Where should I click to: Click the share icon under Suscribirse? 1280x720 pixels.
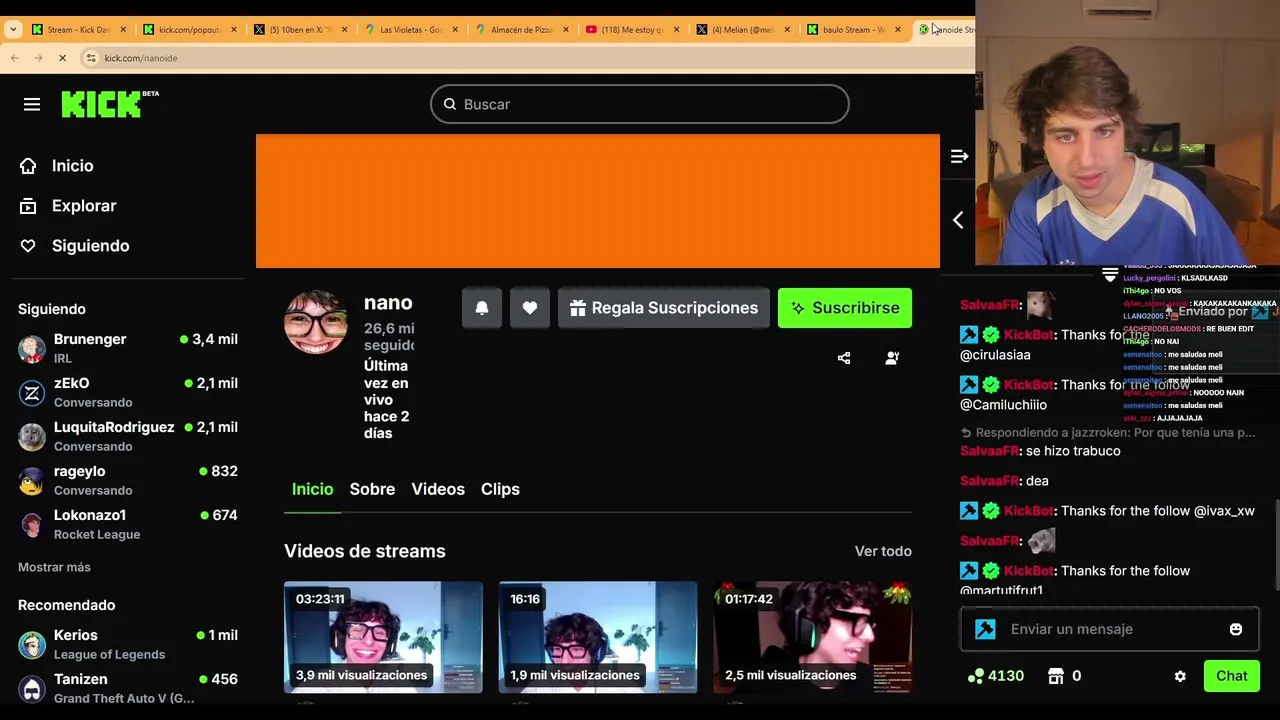tap(844, 358)
